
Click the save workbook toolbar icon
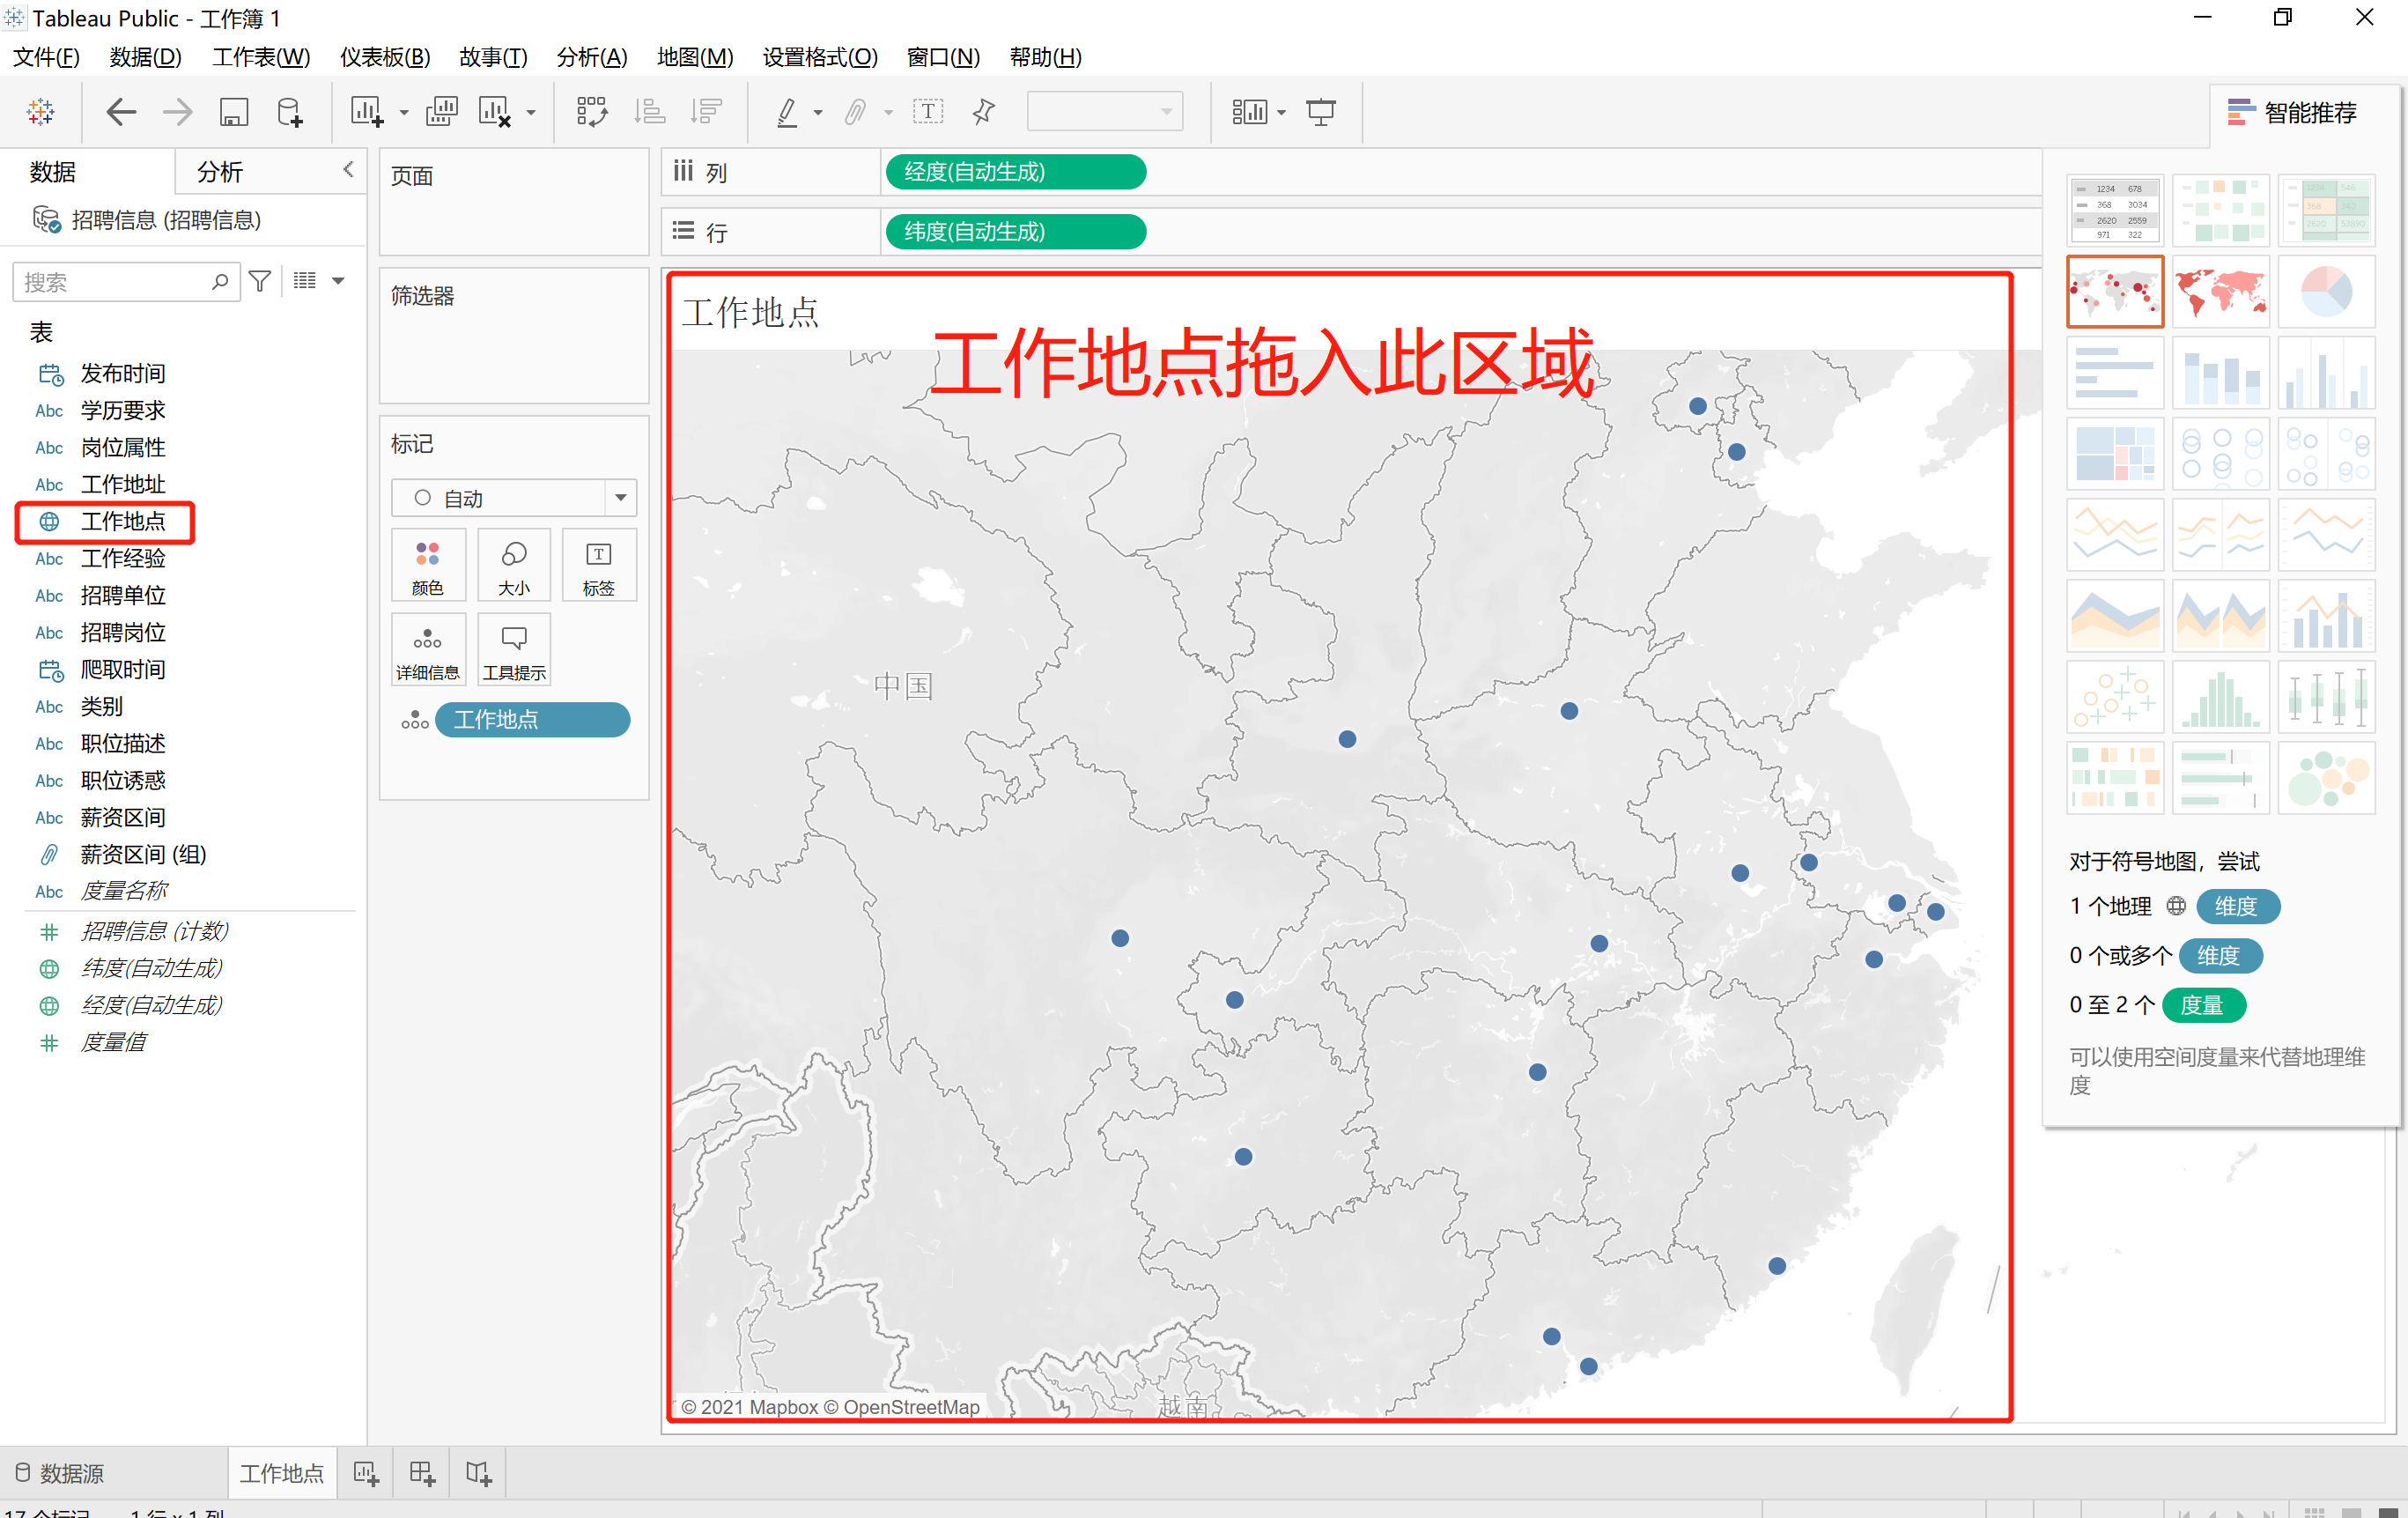coord(233,112)
